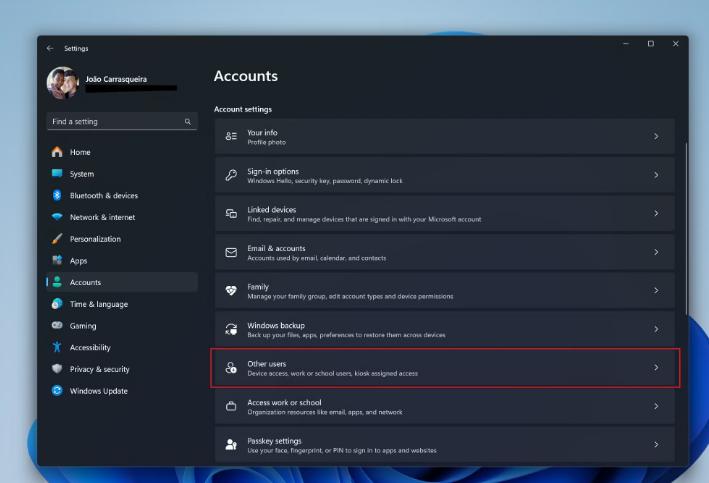This screenshot has height=483, width=709.
Task: Click the Privacy & security shield icon
Action: pyautogui.click(x=57, y=369)
